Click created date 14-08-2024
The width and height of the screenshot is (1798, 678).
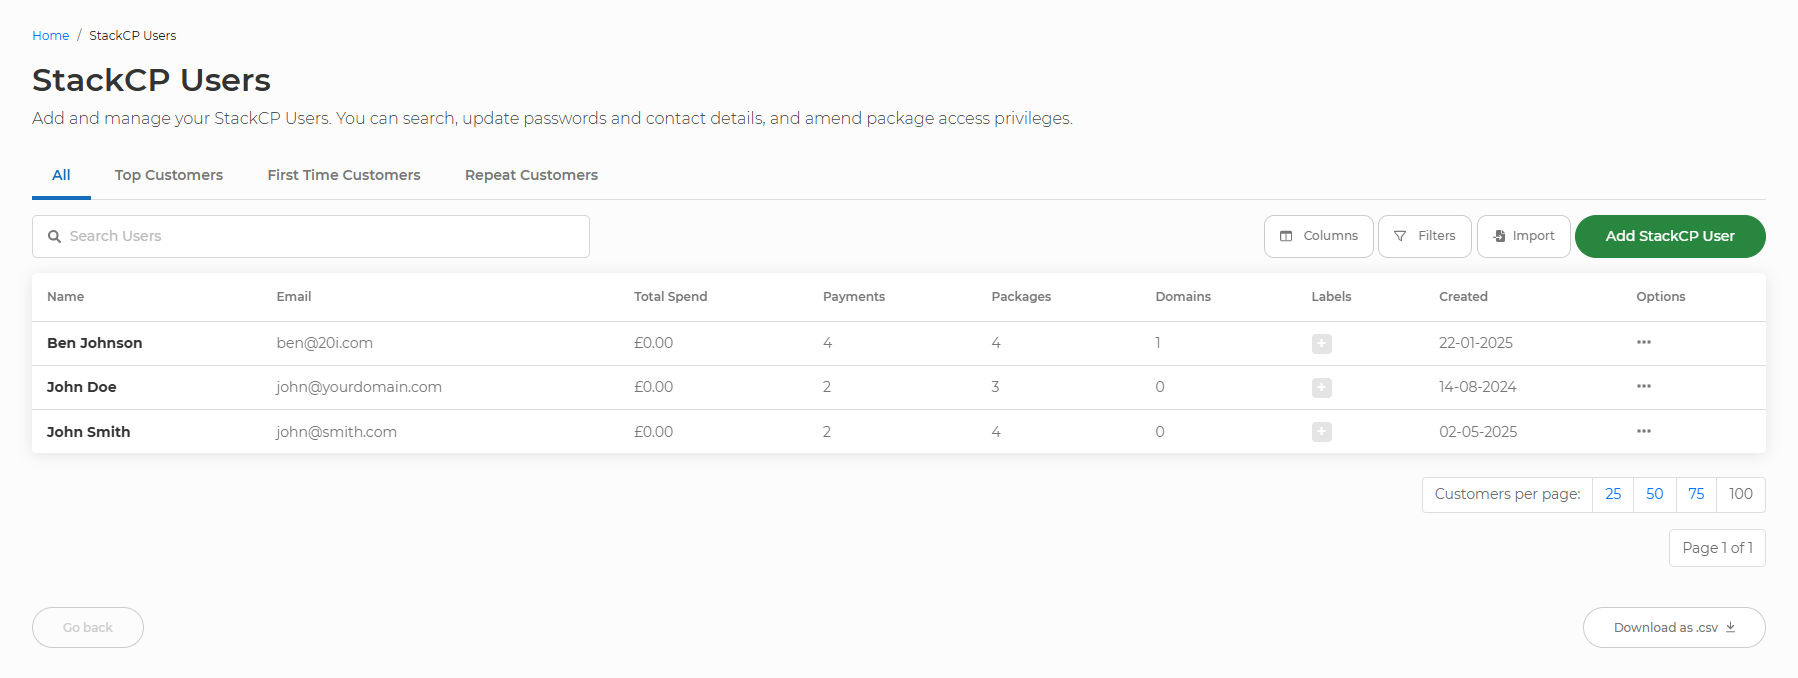pyautogui.click(x=1477, y=387)
